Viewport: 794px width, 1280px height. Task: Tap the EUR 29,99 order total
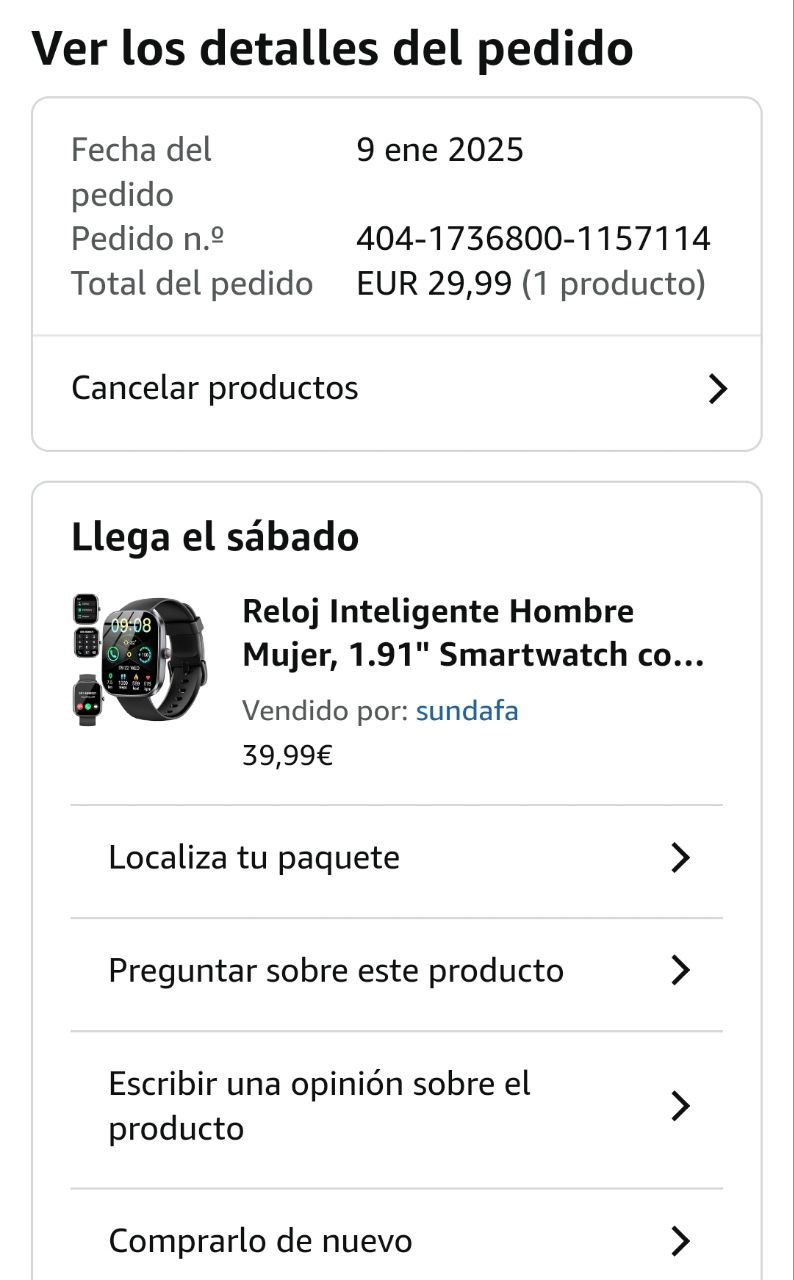tap(435, 284)
